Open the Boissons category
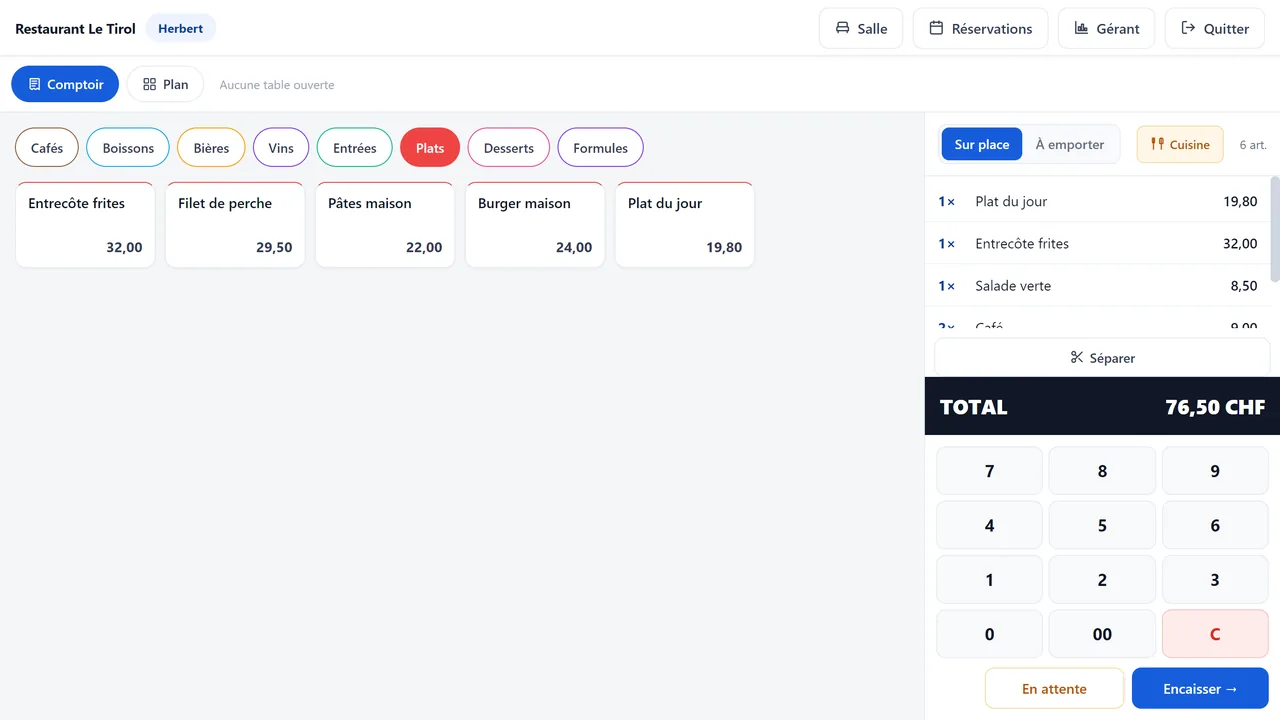 (x=128, y=148)
